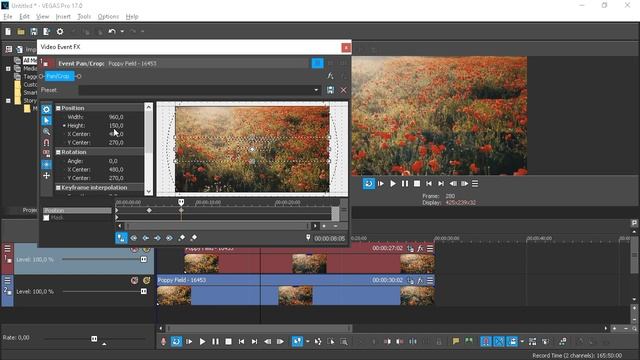This screenshot has height=360, width=640.
Task: Jump to the first keyframe
Action: click(x=134, y=238)
